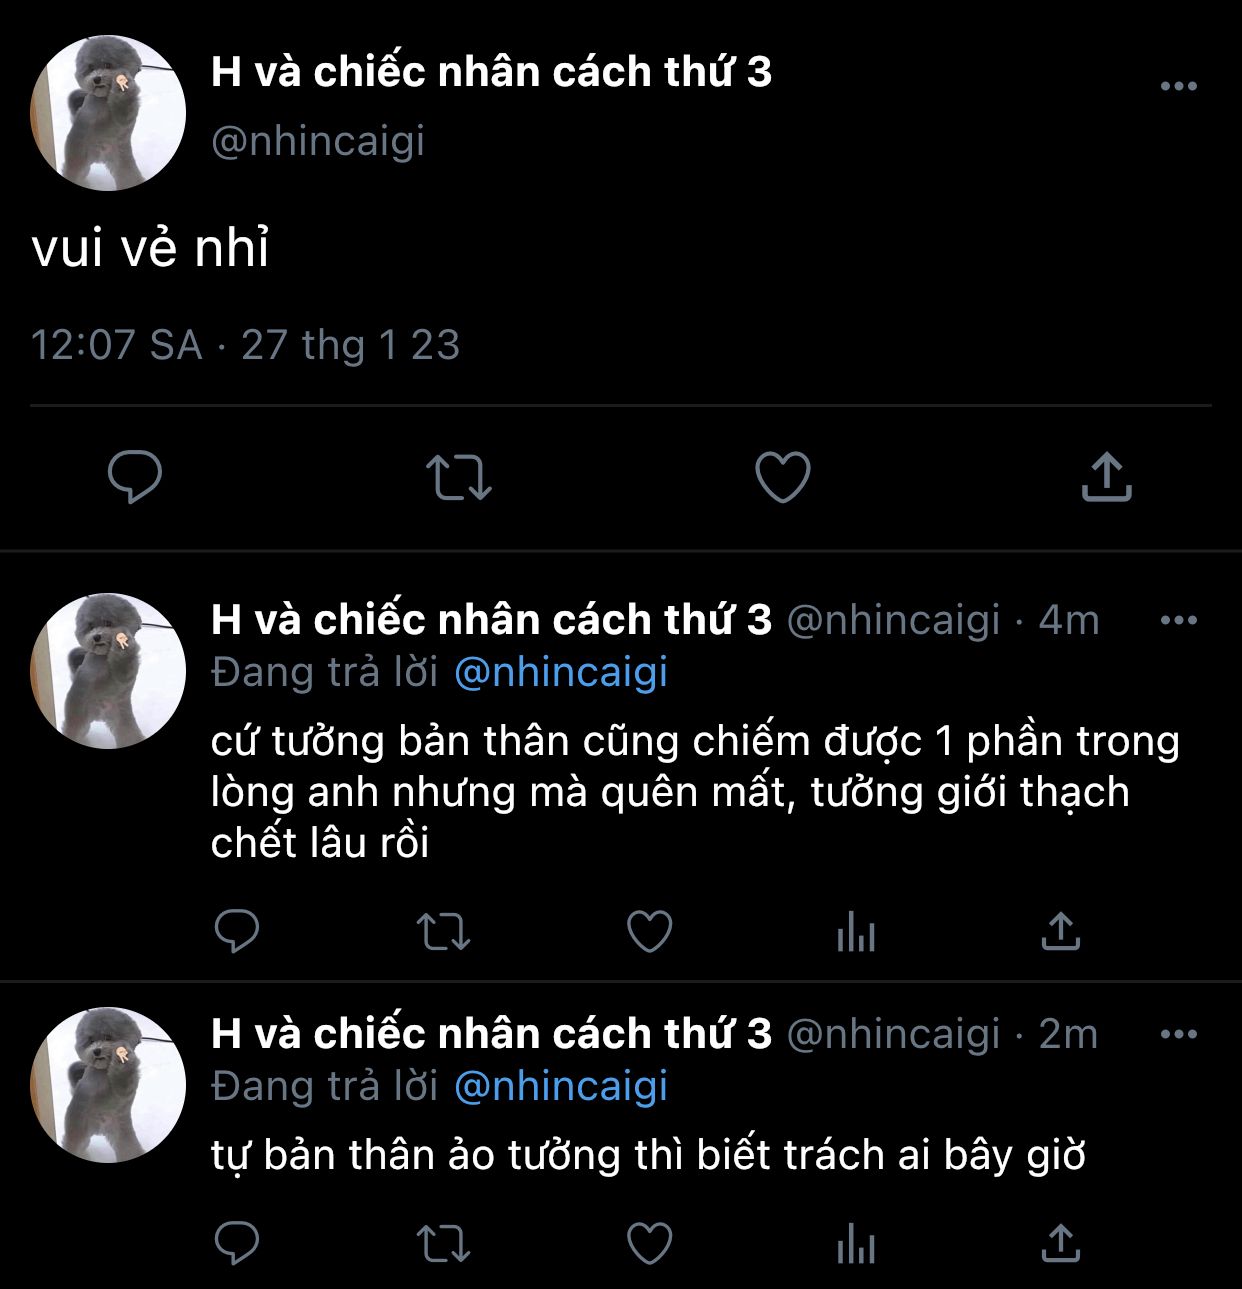Like the 4m-old reply tweet
1242x1289 pixels.
point(649,932)
